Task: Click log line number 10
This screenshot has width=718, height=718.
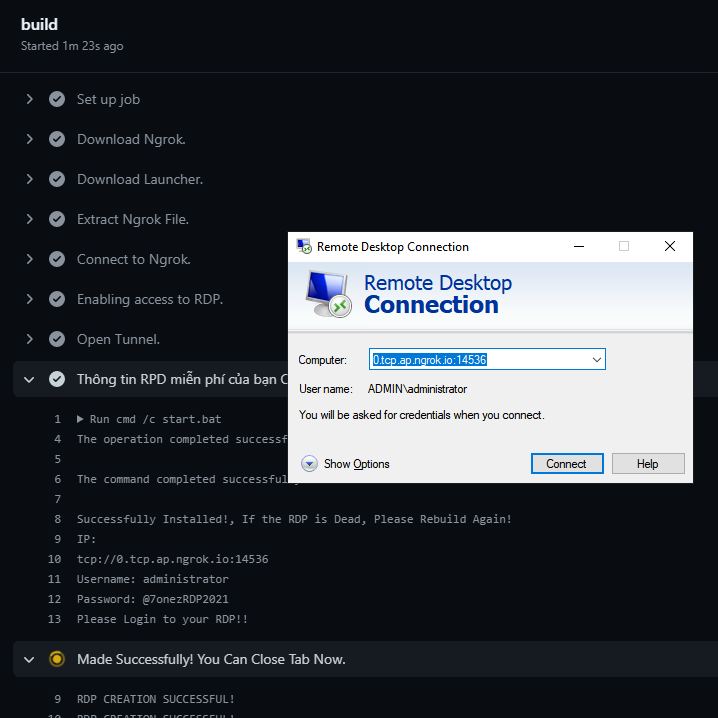Action: (54, 559)
